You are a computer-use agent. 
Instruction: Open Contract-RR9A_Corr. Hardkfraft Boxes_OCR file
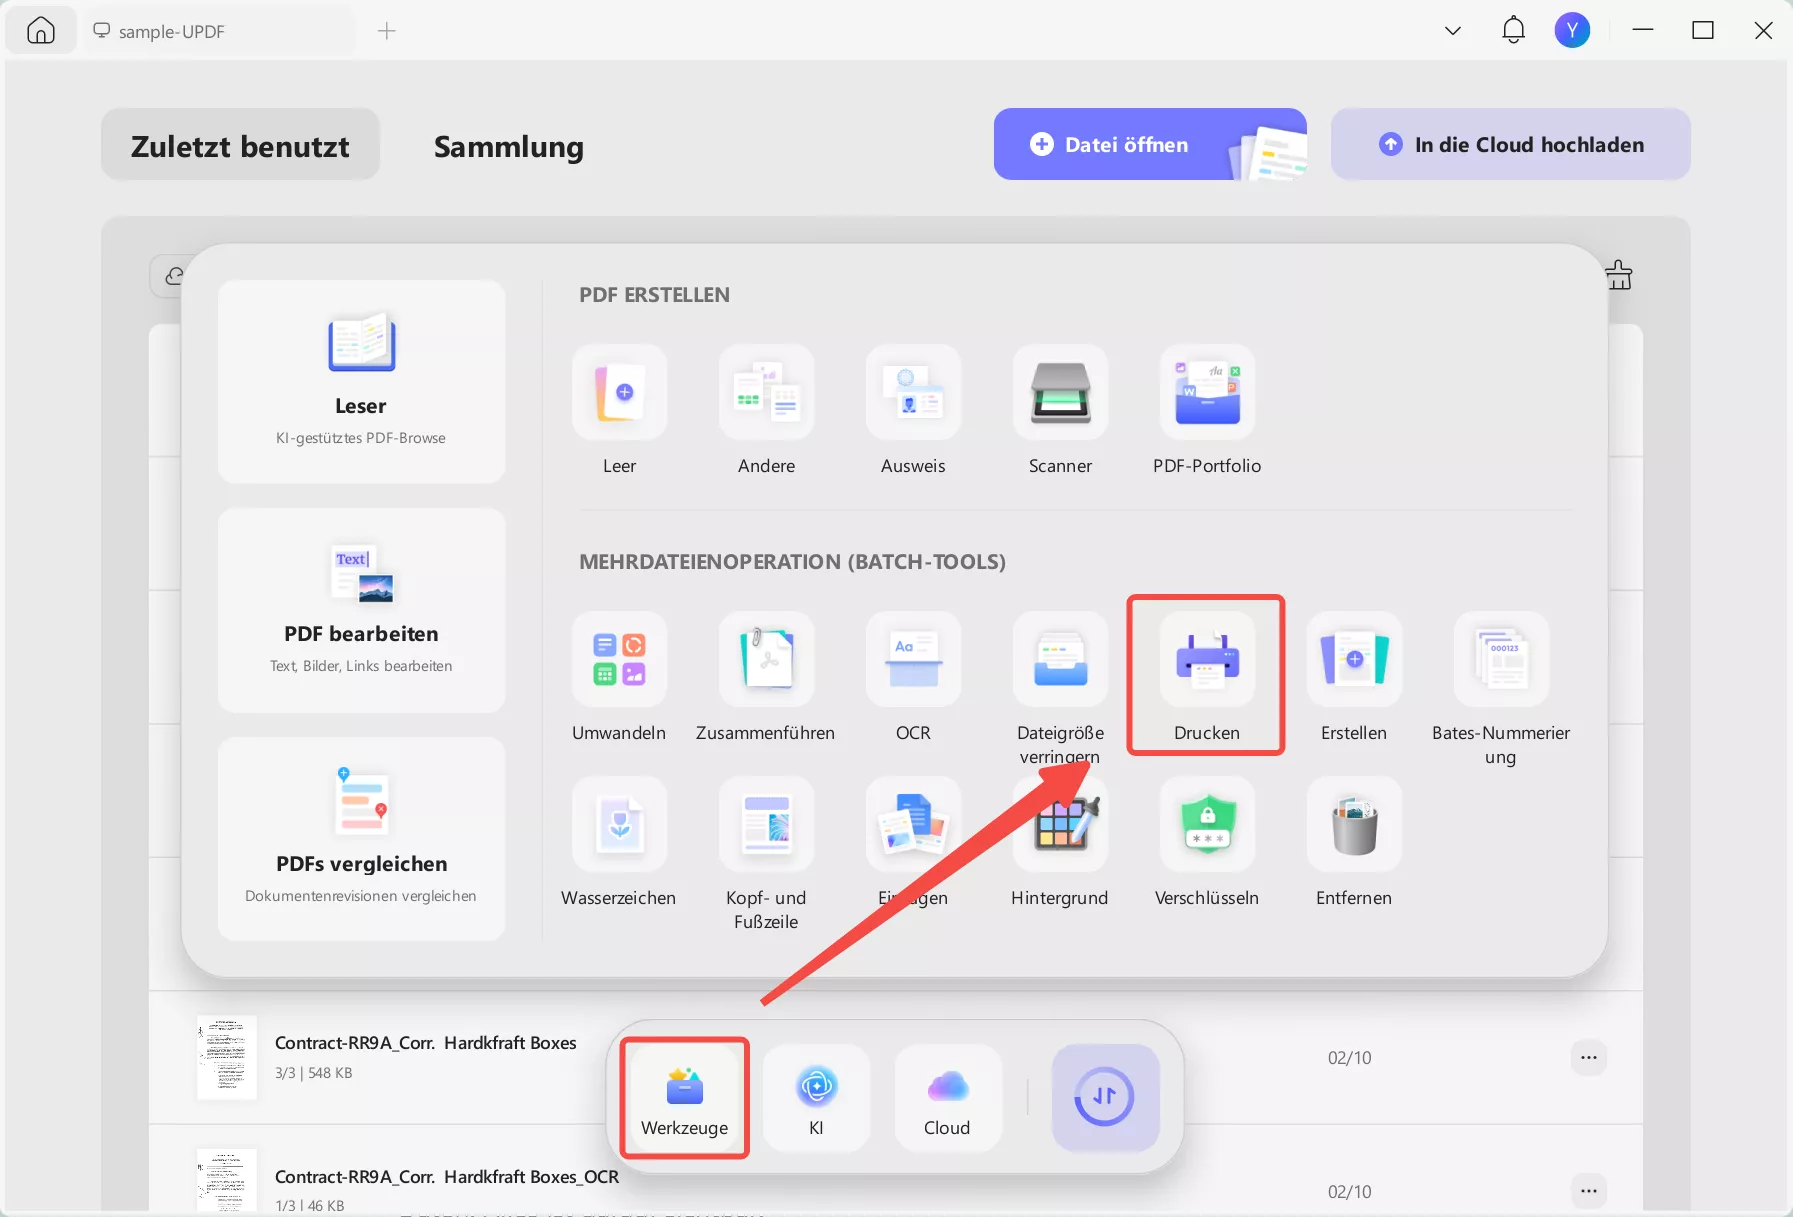447,1177
